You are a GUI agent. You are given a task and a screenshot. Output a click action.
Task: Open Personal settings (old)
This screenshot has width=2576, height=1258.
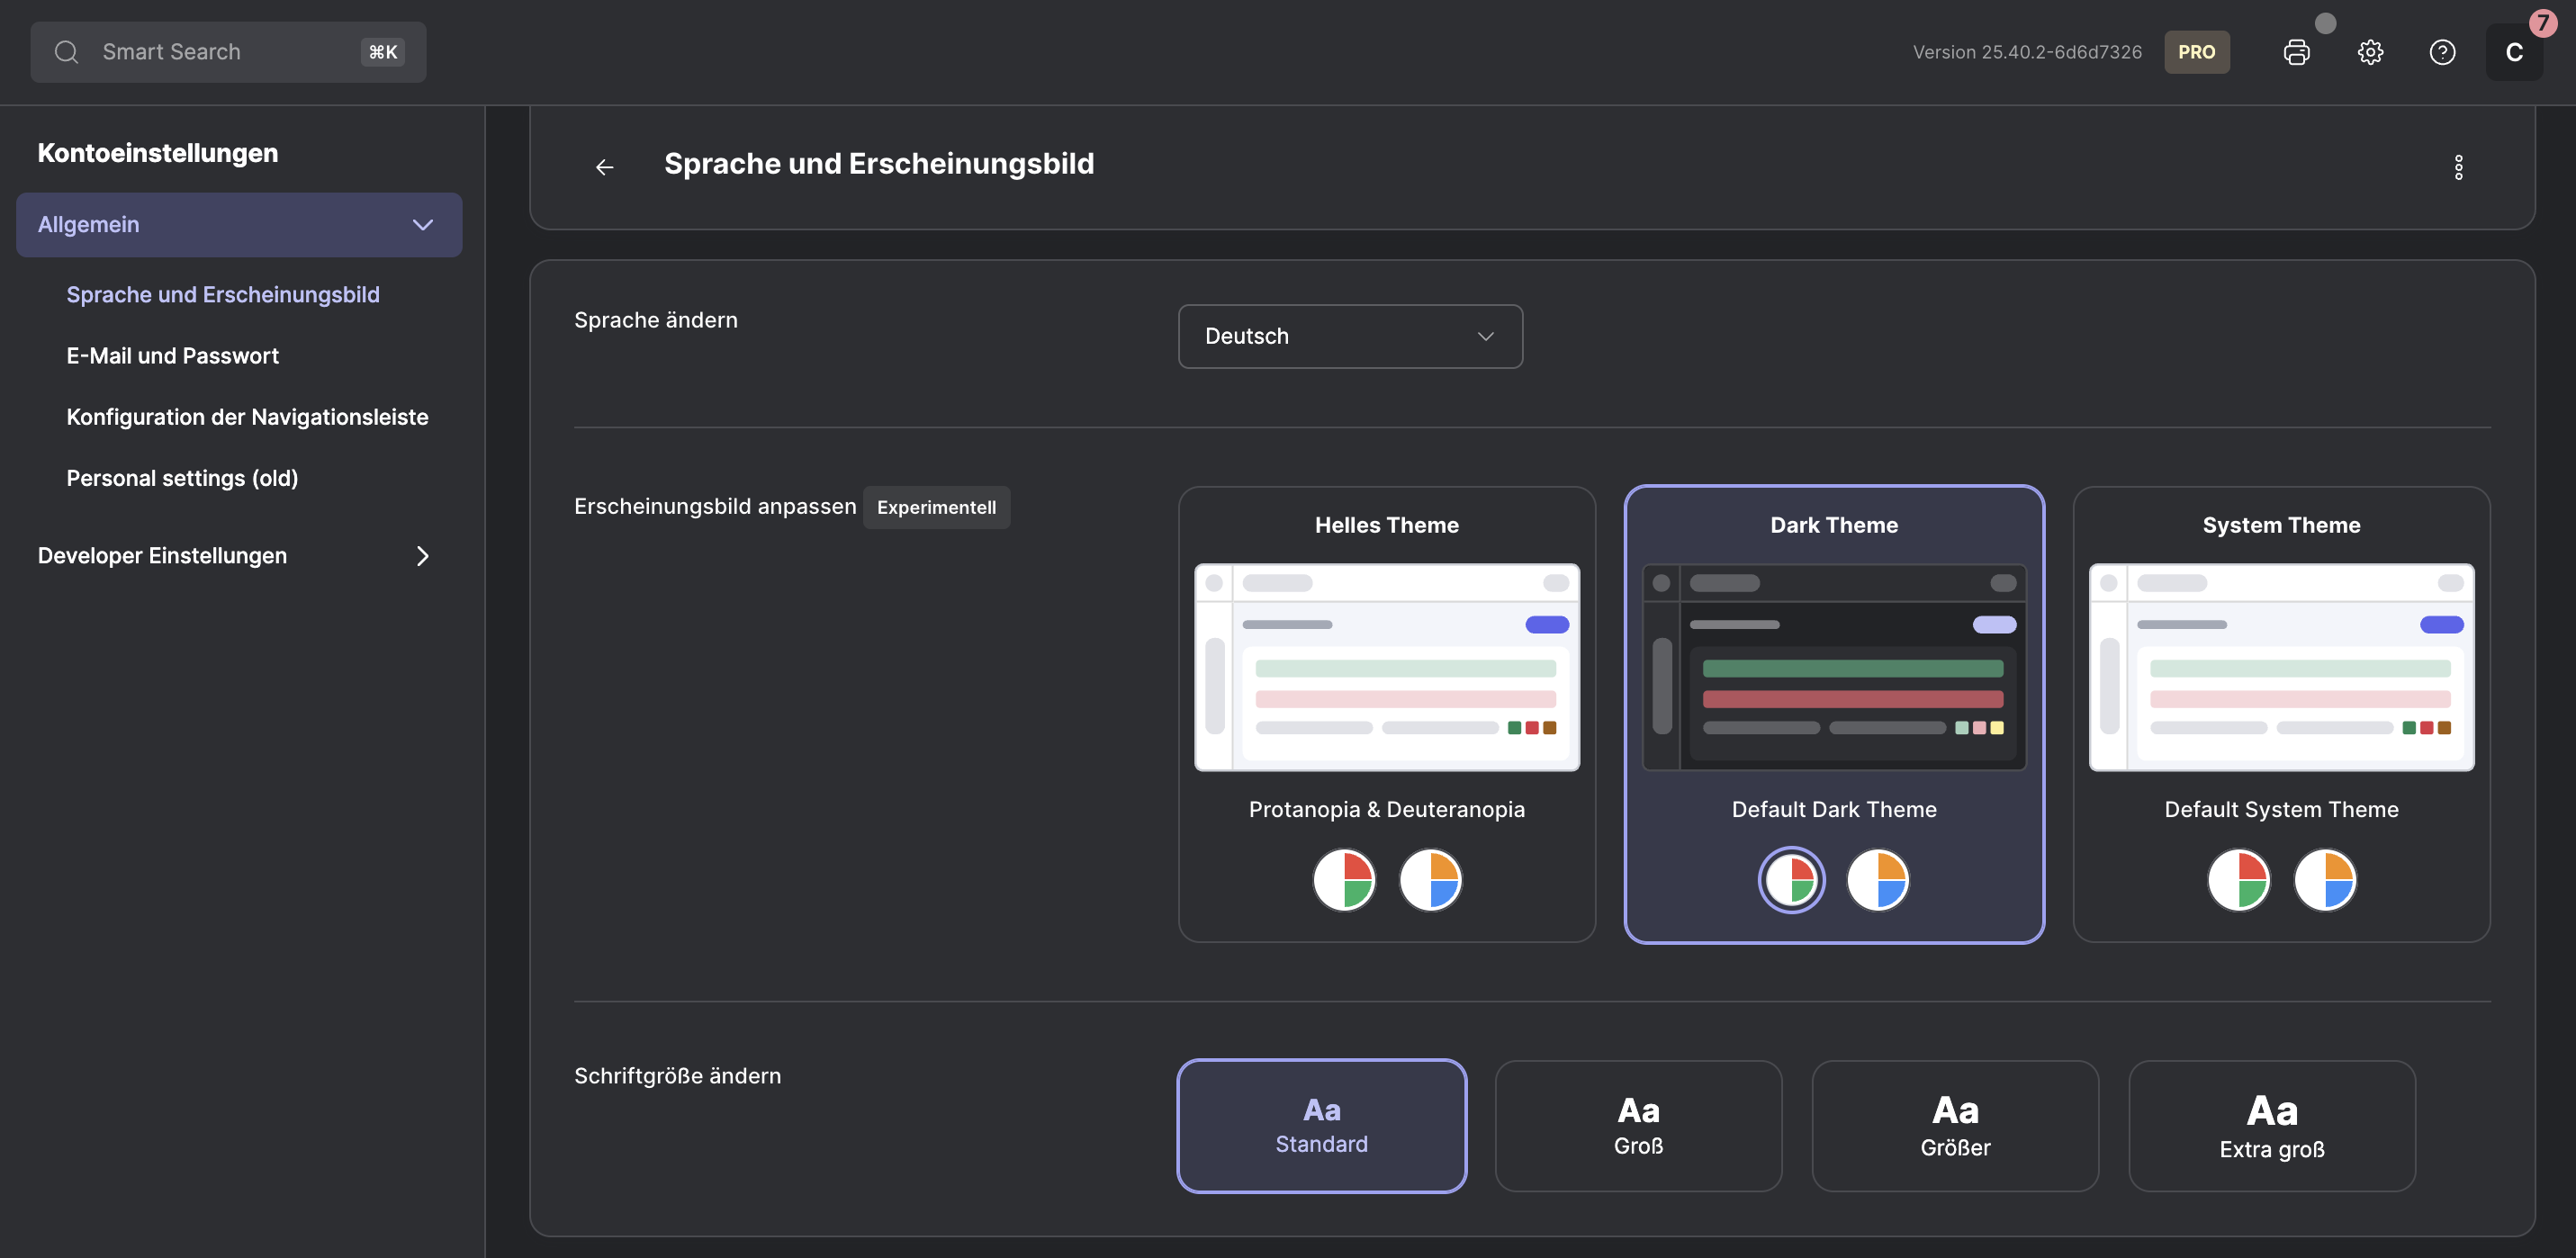pos(182,477)
